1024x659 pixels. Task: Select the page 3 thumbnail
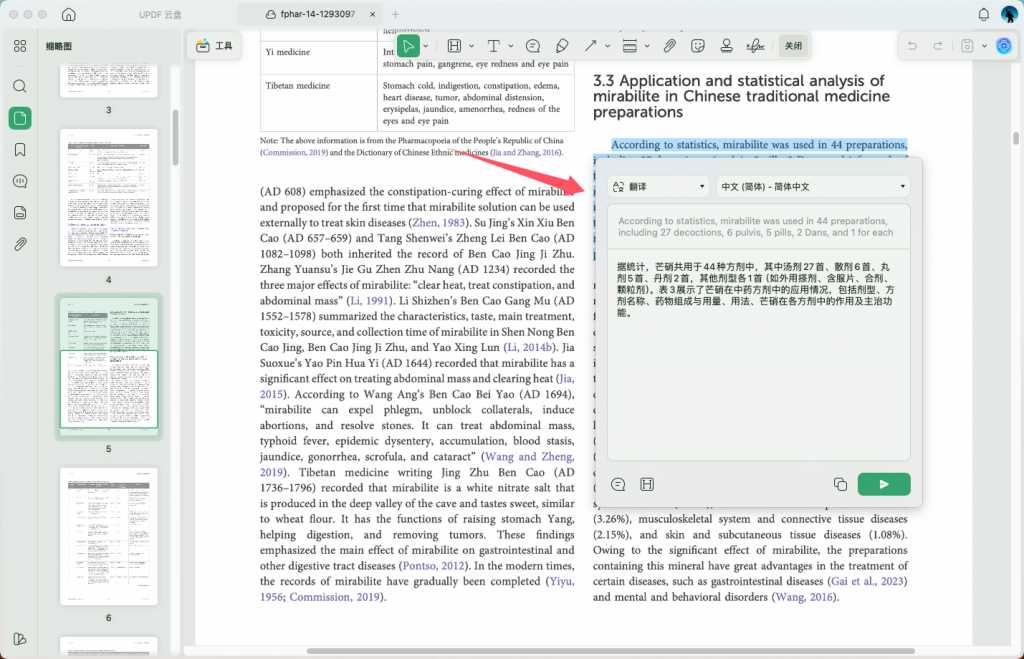[x=108, y=81]
